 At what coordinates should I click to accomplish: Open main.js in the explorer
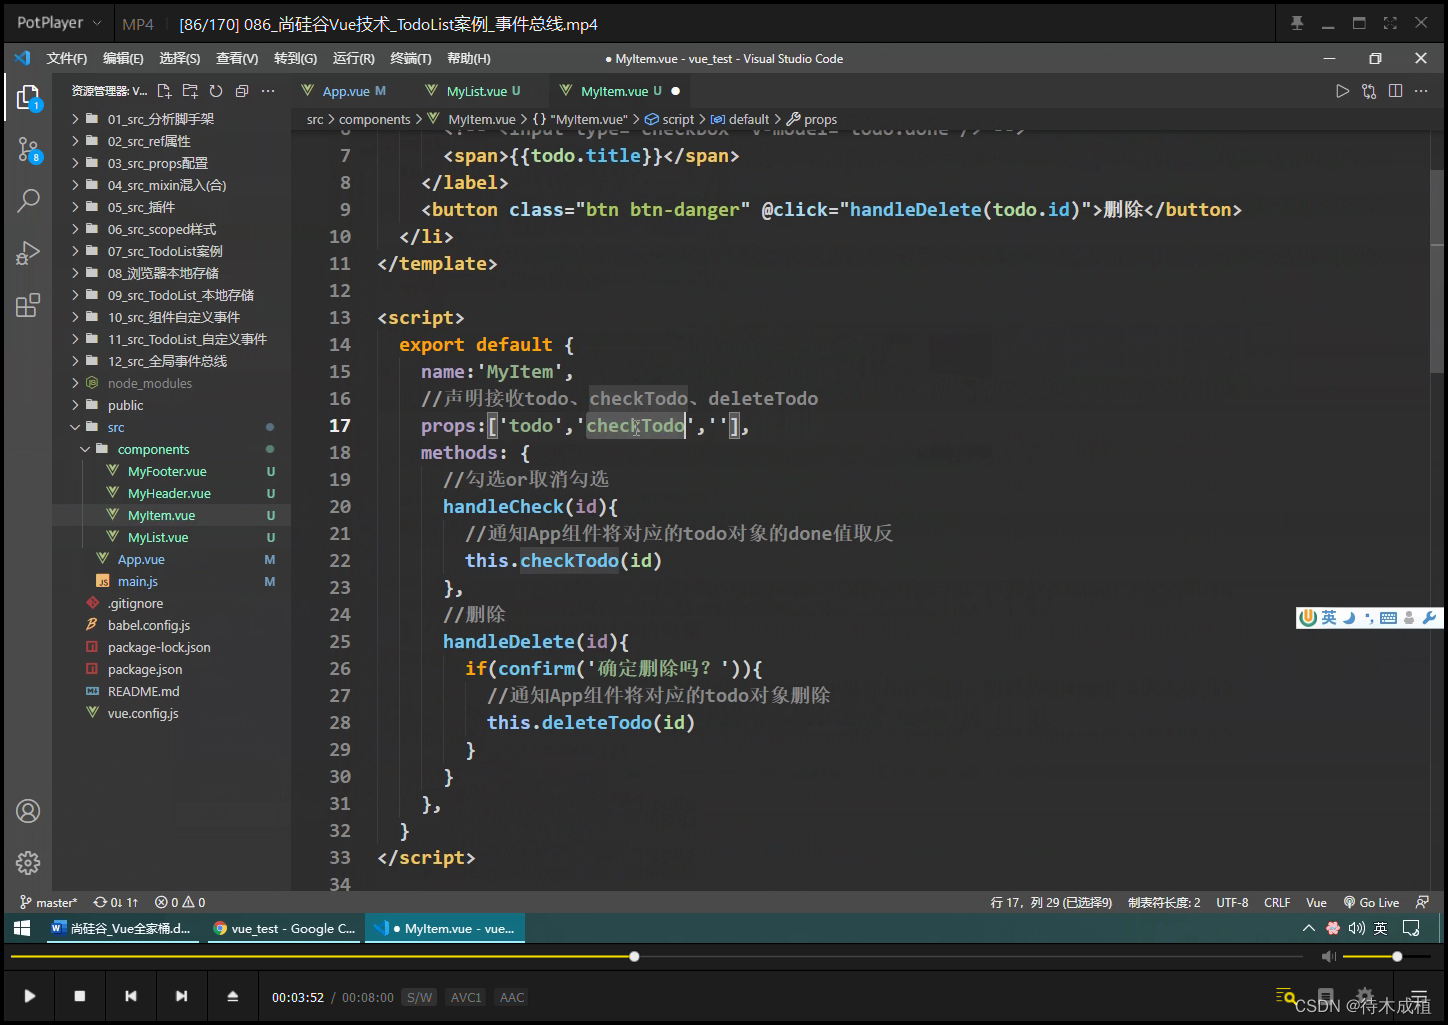click(138, 581)
